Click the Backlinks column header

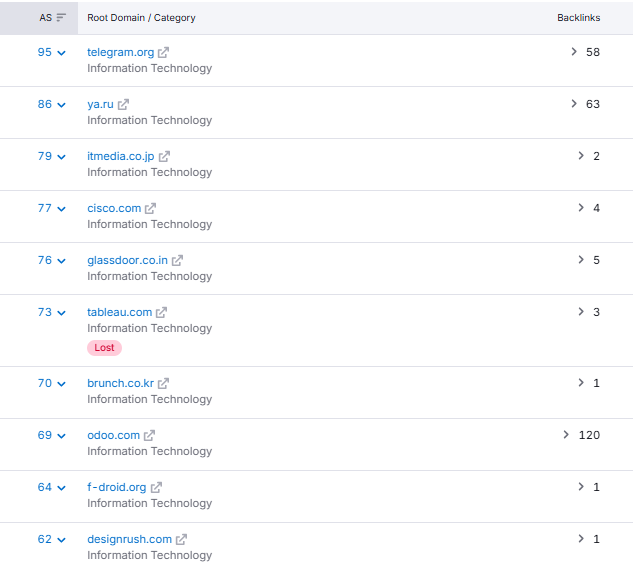point(579,18)
